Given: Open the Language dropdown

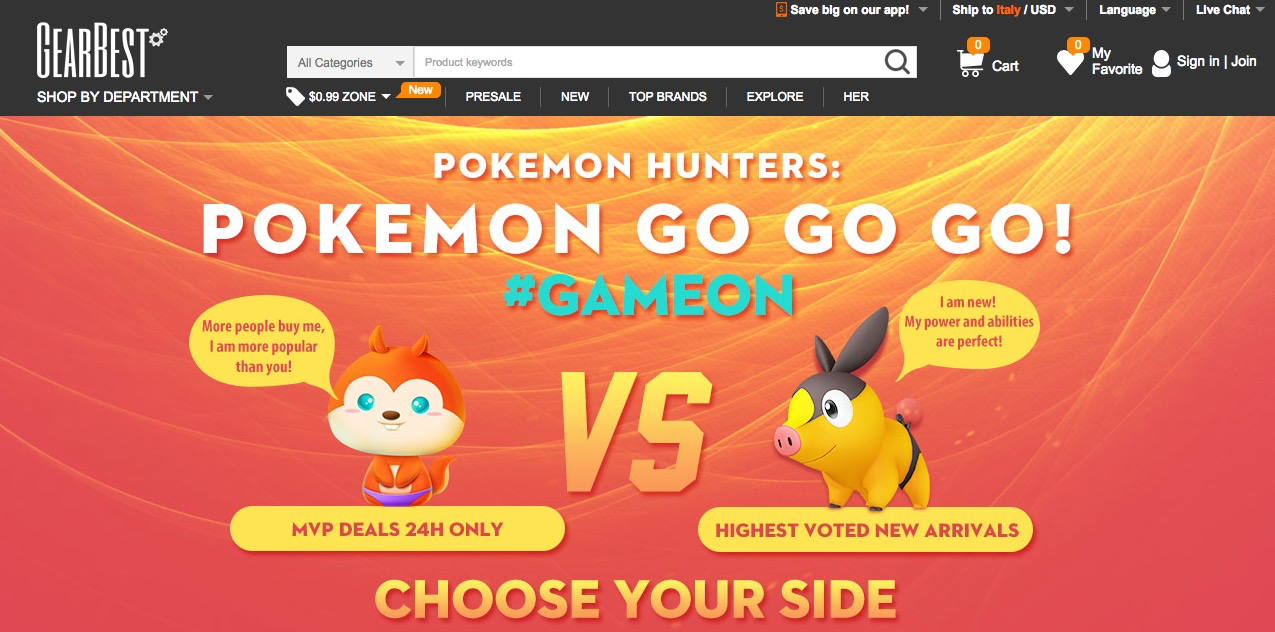Looking at the screenshot, I should (x=1135, y=10).
